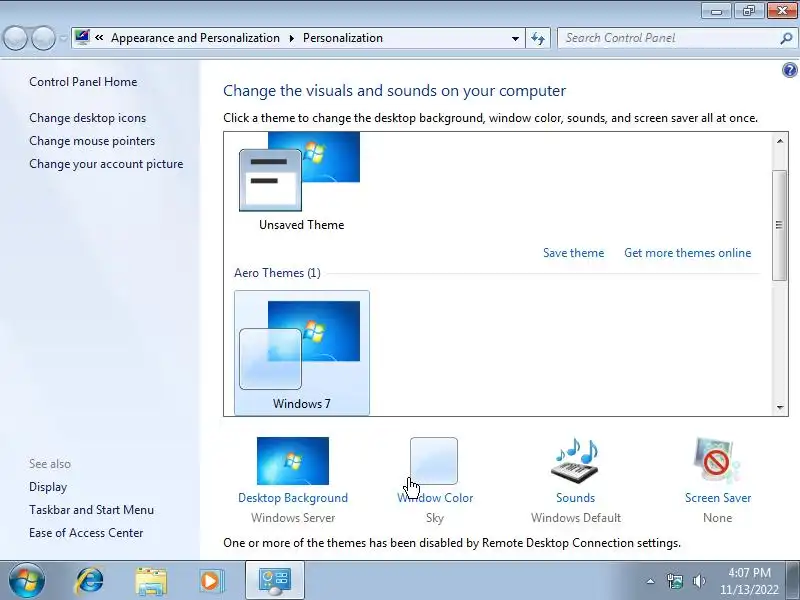Viewport: 800px width, 600px height.
Task: Show hidden tray icons arrow
Action: tap(651, 581)
